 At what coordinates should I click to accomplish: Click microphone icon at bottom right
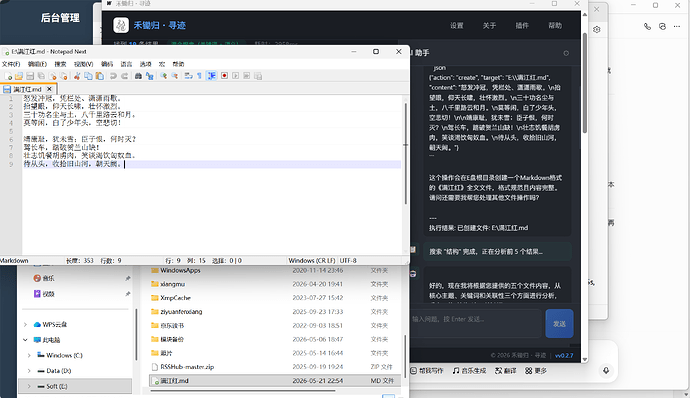[x=606, y=371]
